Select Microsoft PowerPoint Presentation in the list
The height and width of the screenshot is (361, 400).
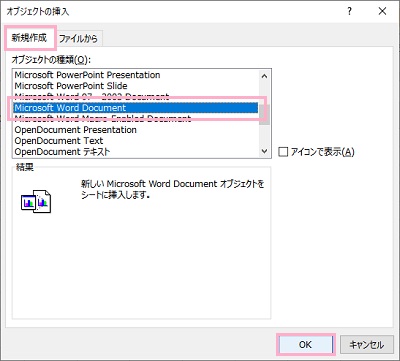point(136,75)
